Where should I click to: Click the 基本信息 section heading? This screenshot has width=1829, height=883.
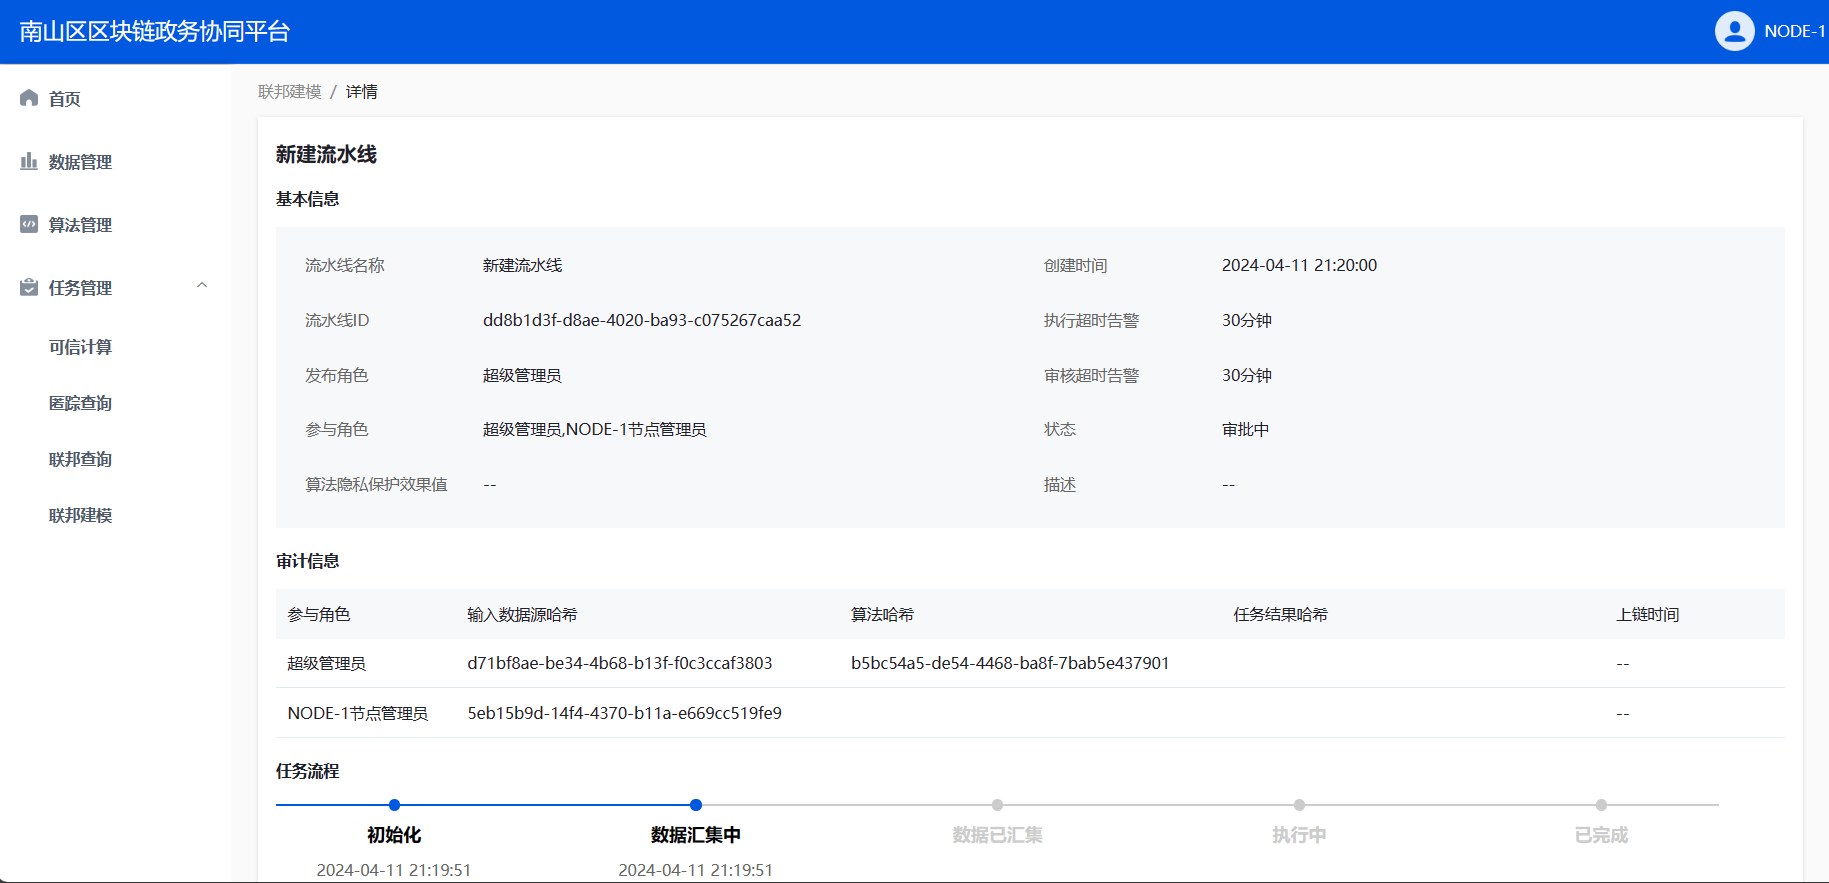pyautogui.click(x=308, y=199)
